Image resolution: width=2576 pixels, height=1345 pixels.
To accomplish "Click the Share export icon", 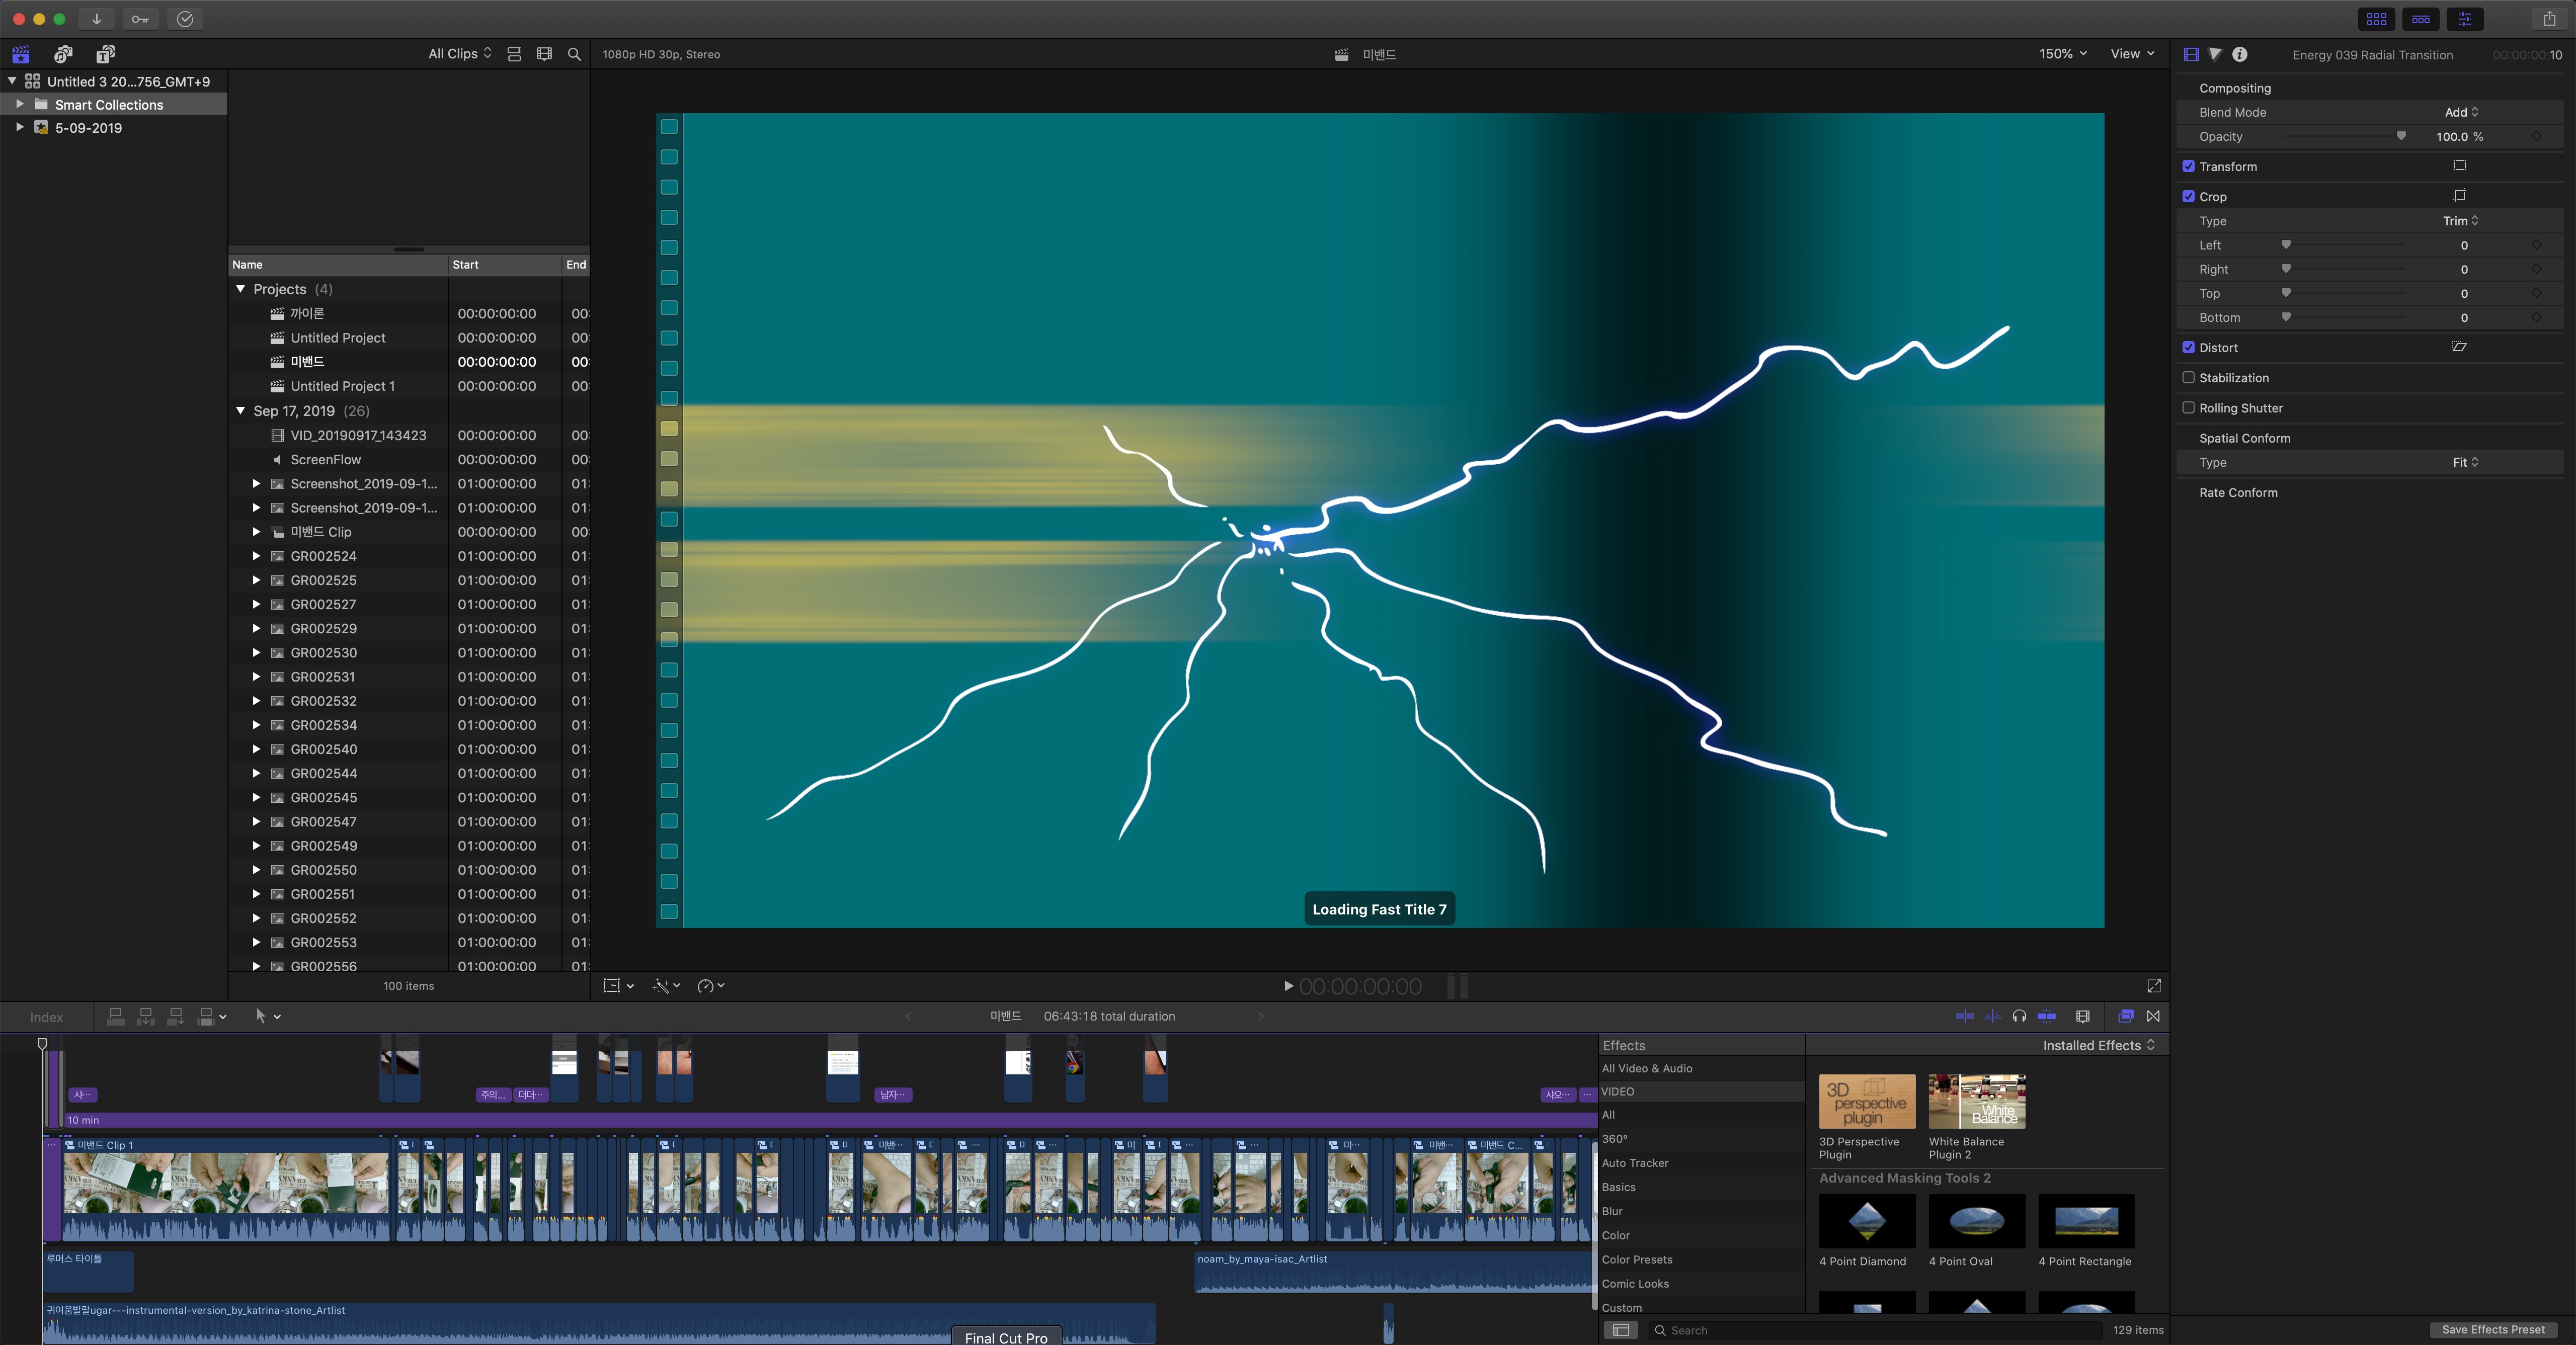I will pos(2549,19).
